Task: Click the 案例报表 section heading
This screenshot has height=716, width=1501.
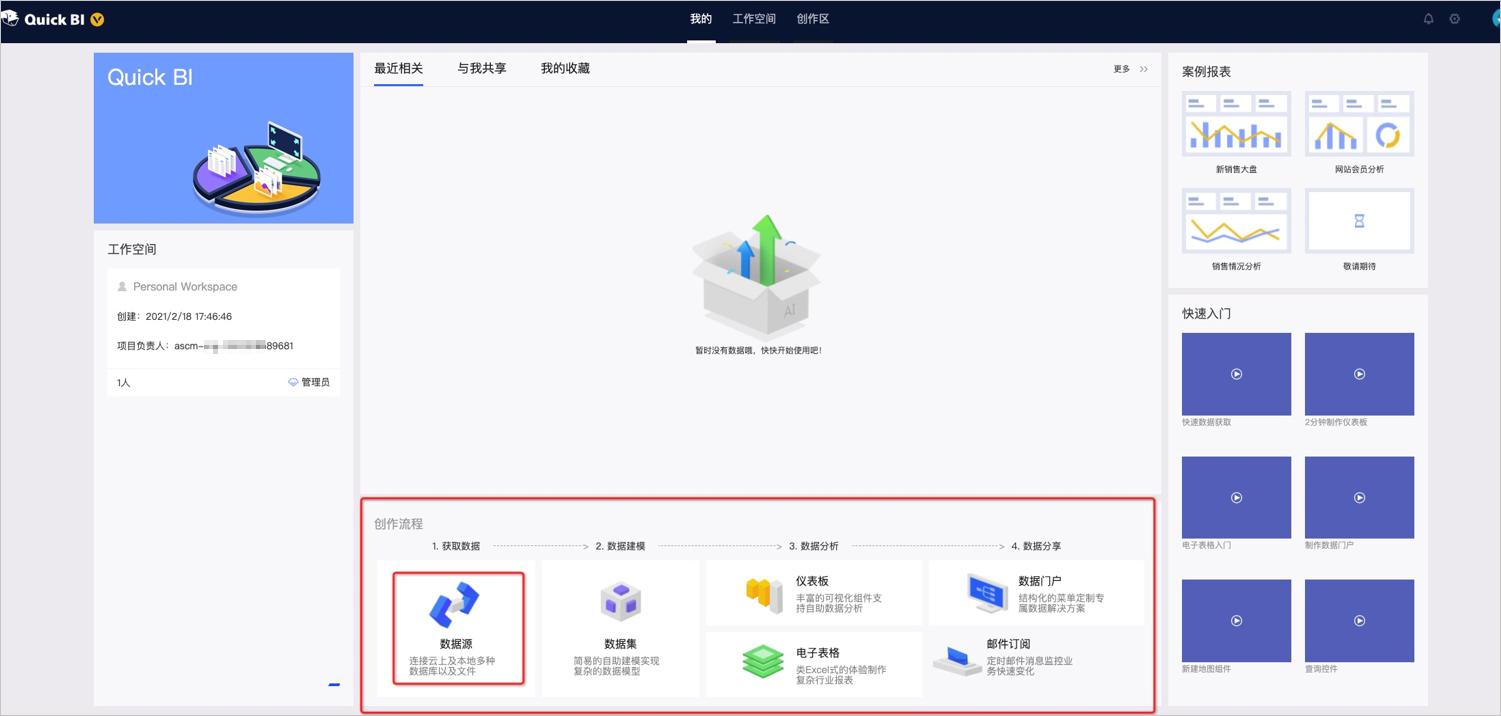Action: pyautogui.click(x=1206, y=72)
